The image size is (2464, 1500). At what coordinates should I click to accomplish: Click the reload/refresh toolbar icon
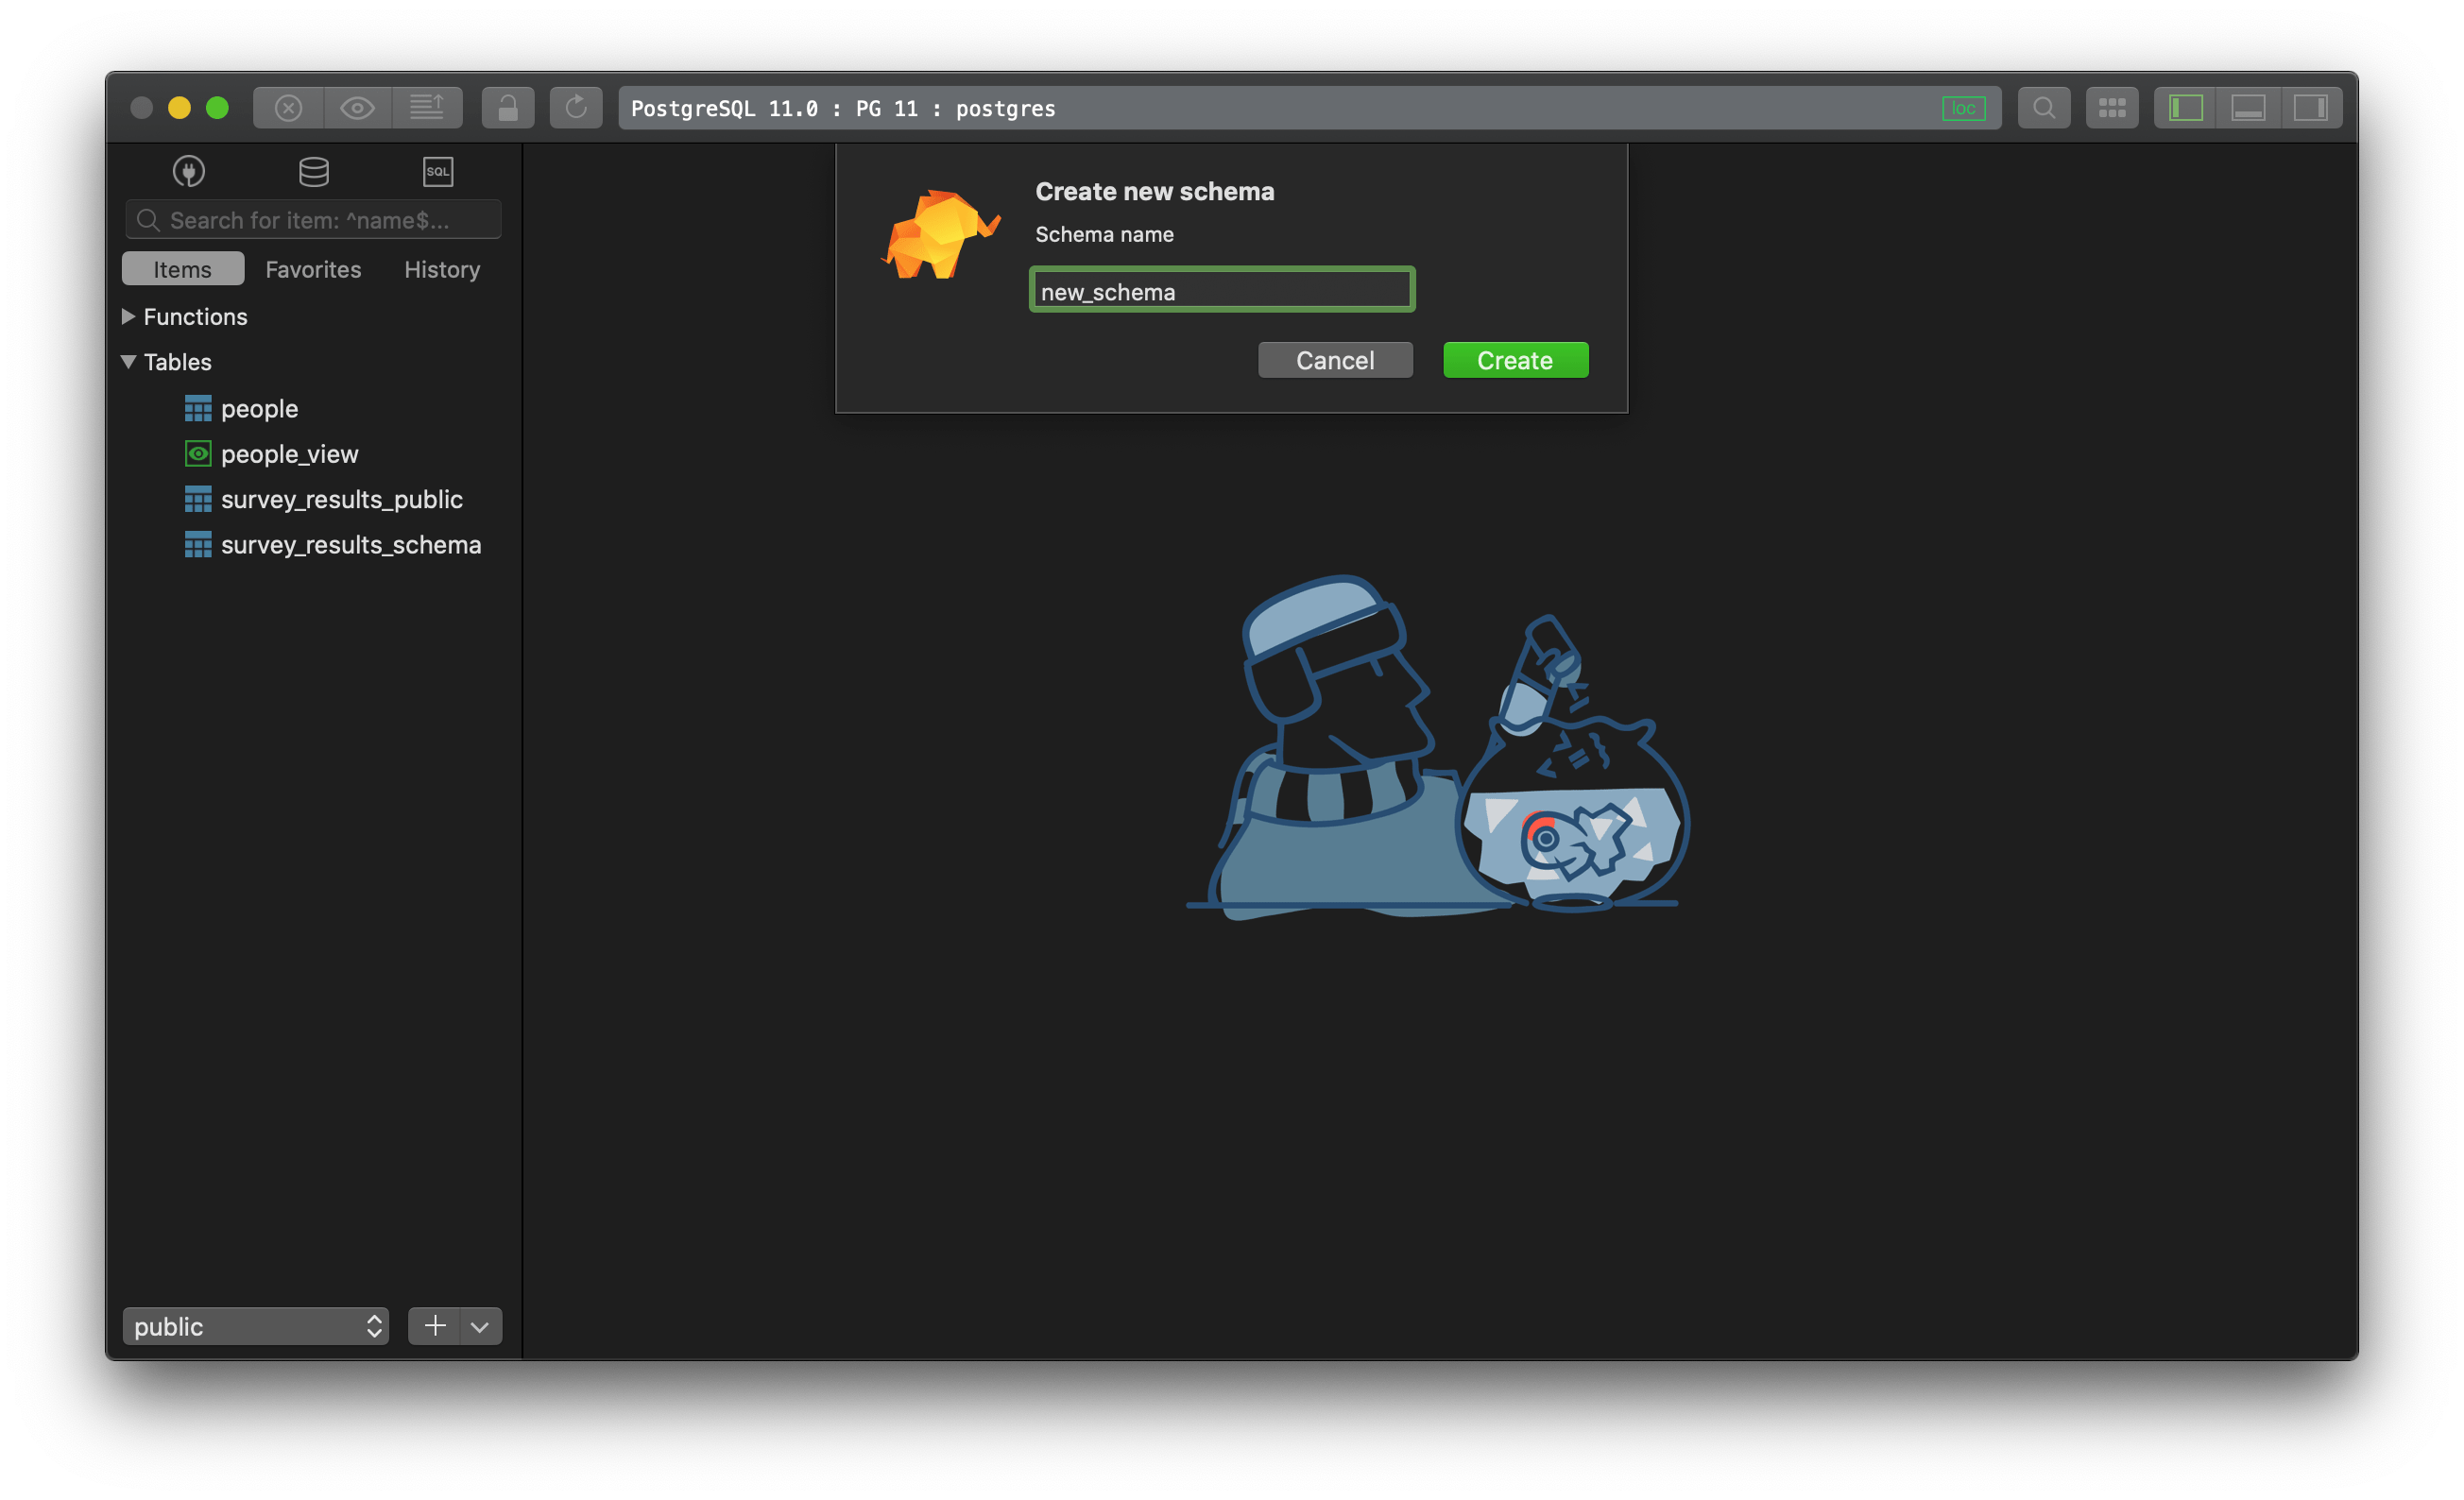576,108
